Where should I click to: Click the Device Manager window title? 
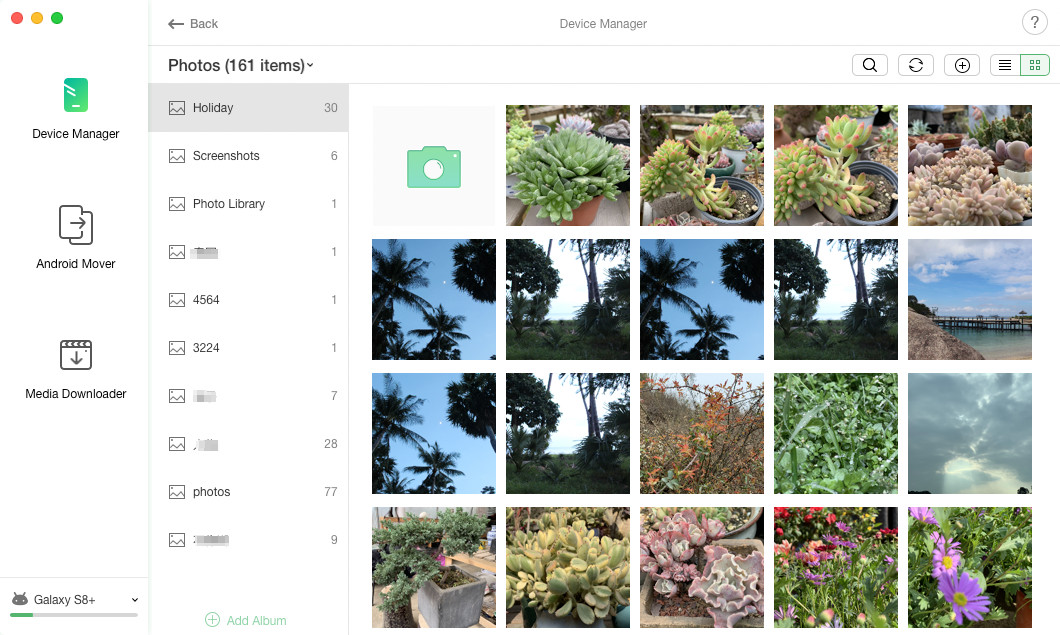tap(603, 24)
